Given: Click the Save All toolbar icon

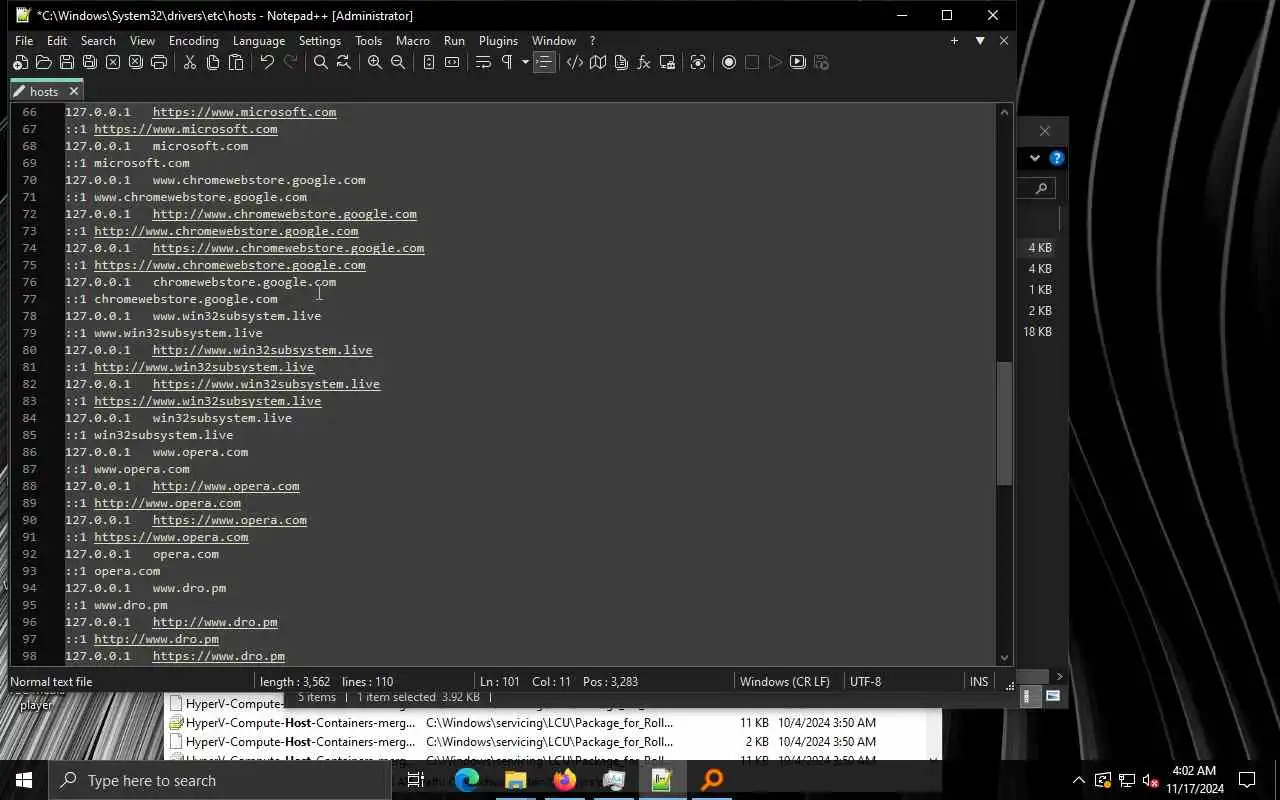Looking at the screenshot, I should (x=89, y=62).
